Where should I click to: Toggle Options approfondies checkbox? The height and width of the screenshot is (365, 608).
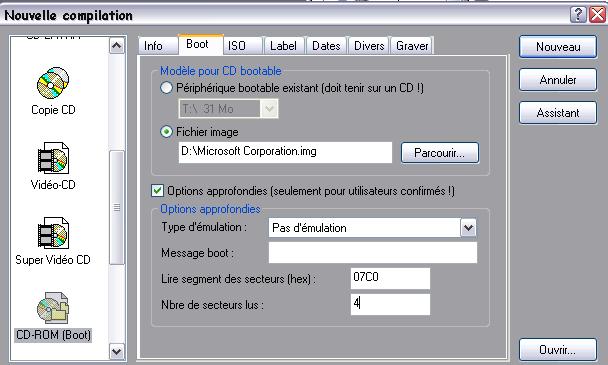pos(157,190)
